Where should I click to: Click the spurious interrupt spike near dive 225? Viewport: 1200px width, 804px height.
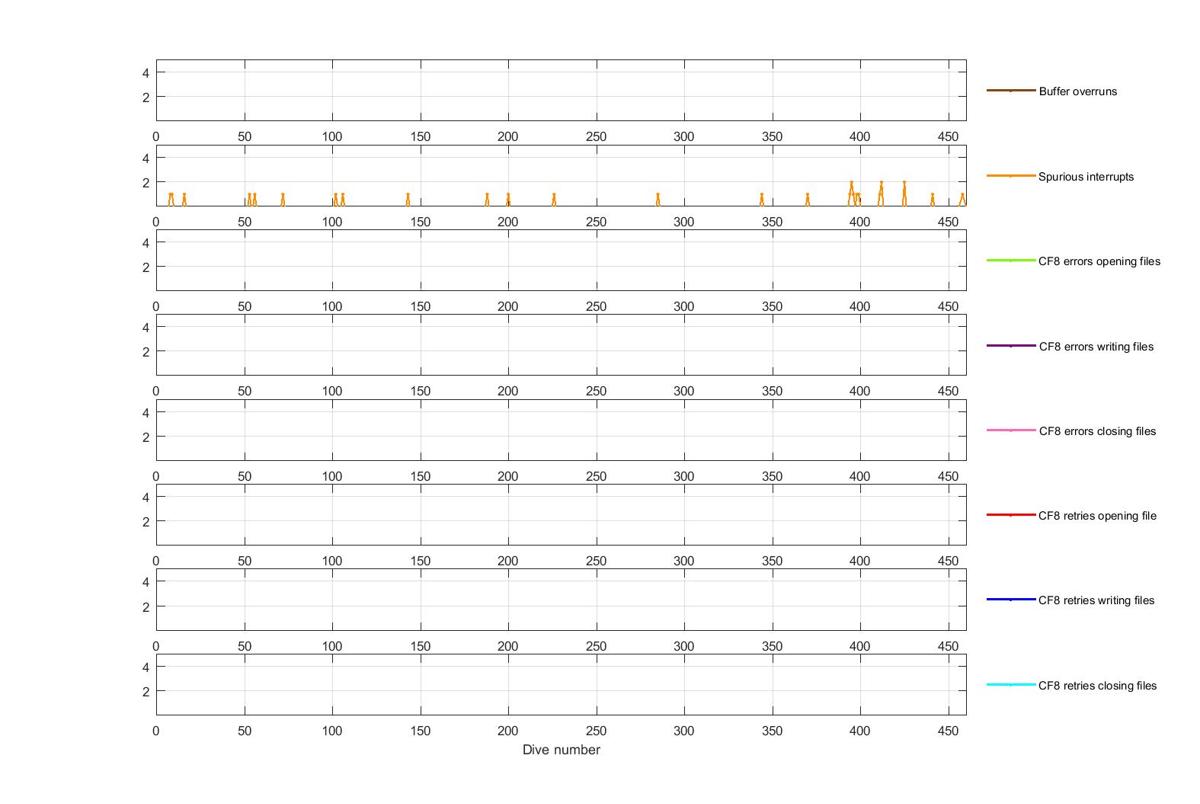click(553, 199)
